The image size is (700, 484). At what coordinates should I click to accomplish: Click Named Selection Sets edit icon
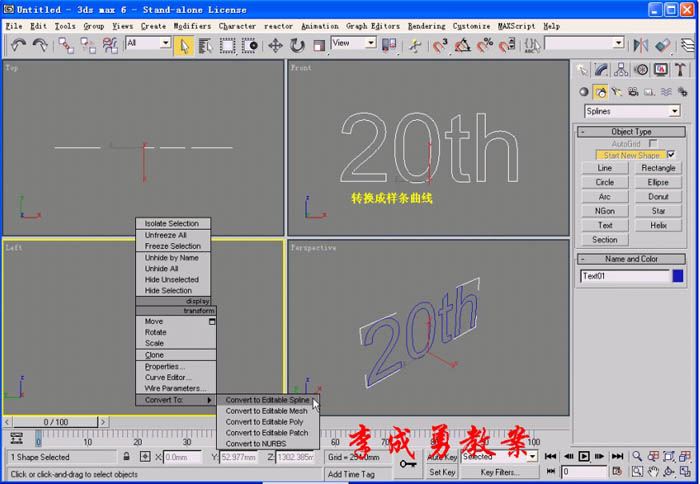tap(532, 46)
